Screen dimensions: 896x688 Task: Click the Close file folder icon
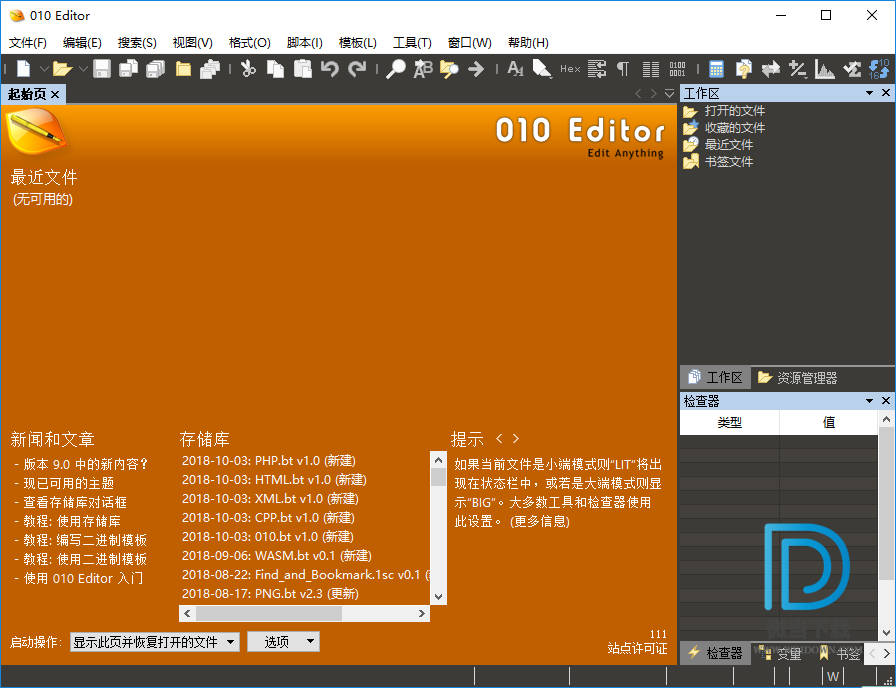183,69
